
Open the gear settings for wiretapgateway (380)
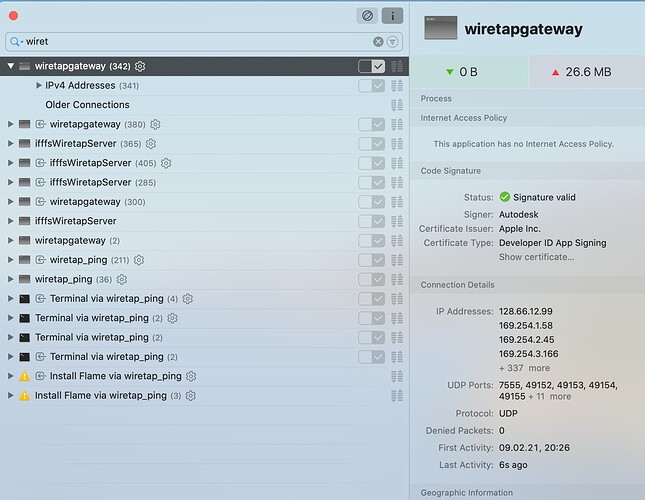point(155,124)
